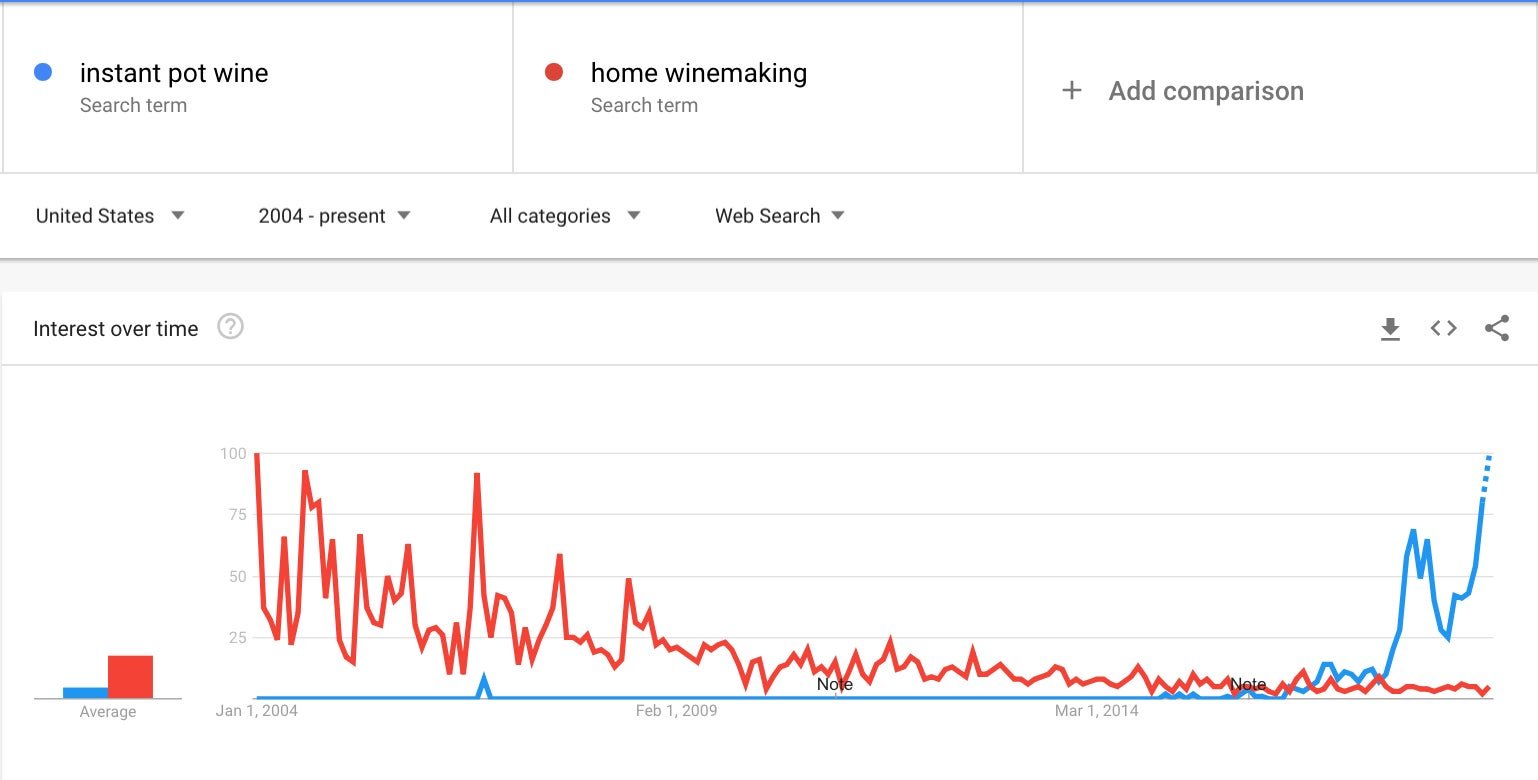Click the dotted blue forecast line end
The image size is (1538, 780).
click(x=1489, y=458)
